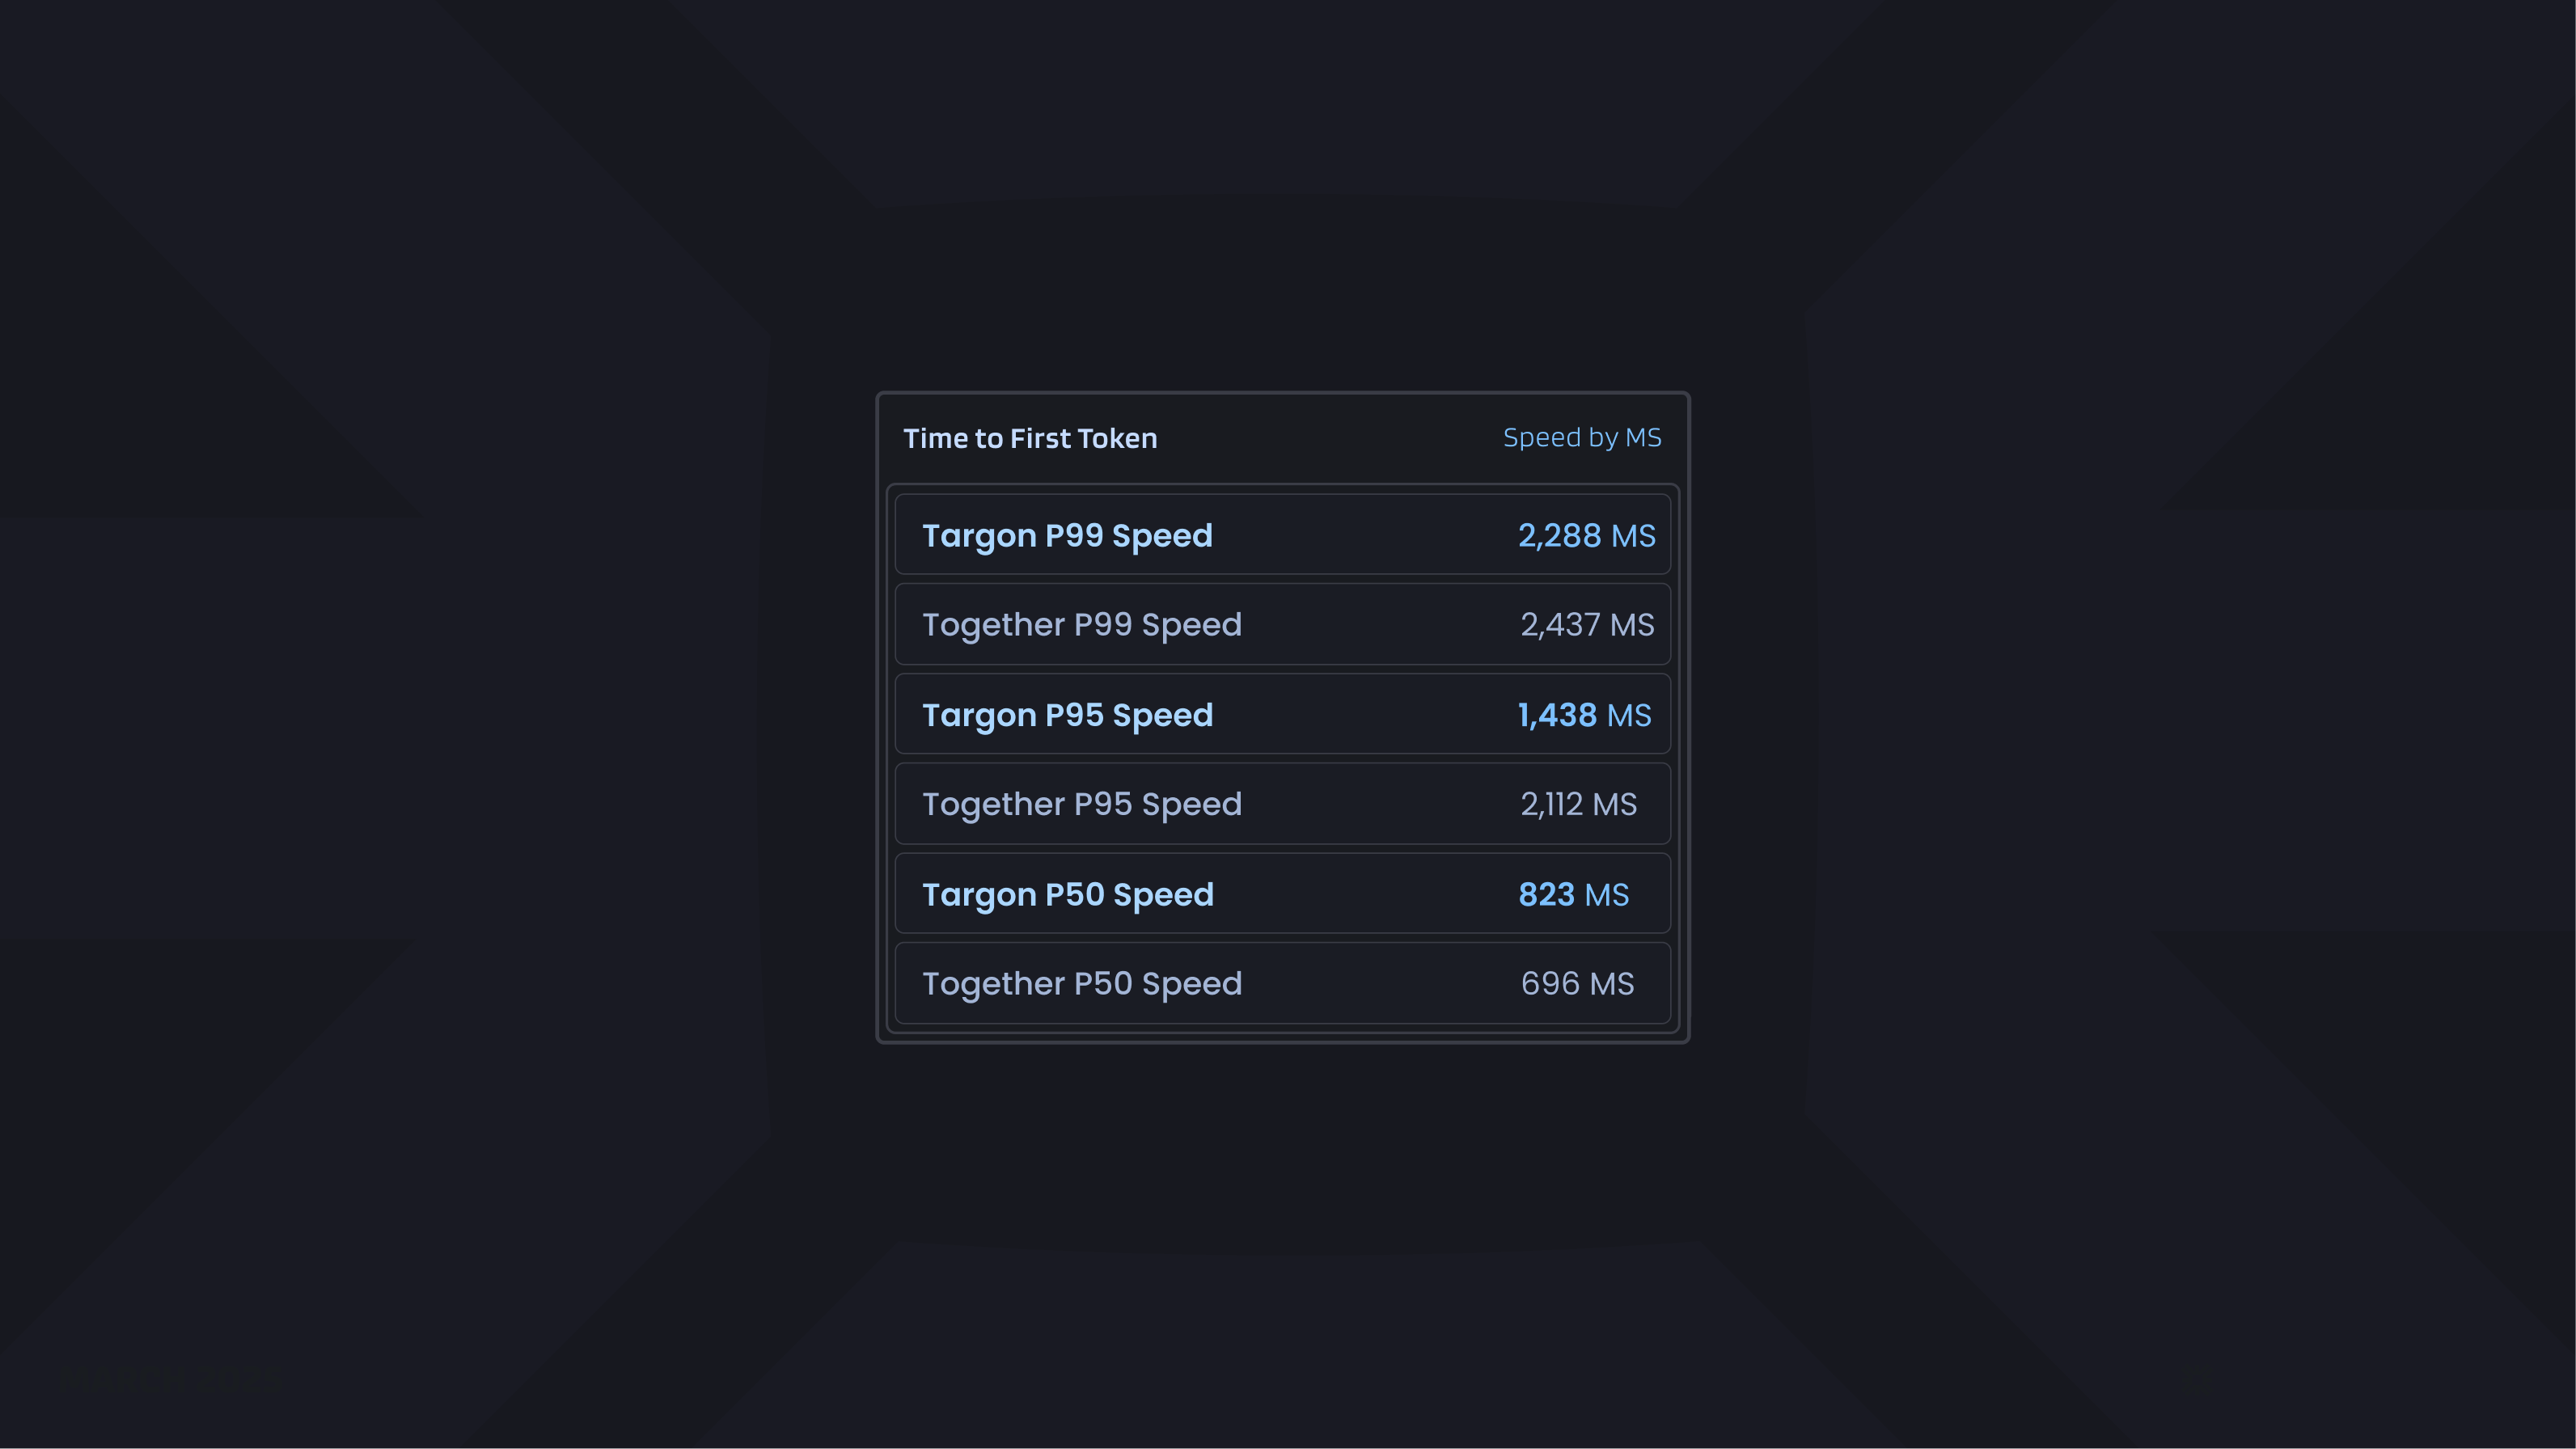Click the MS unit beside 696
The height and width of the screenshot is (1449, 2576).
click(x=1612, y=983)
